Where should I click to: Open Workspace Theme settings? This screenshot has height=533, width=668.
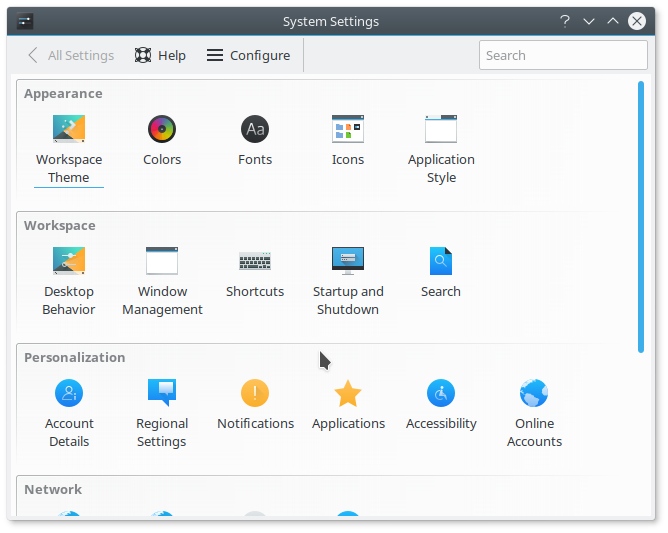(x=69, y=149)
